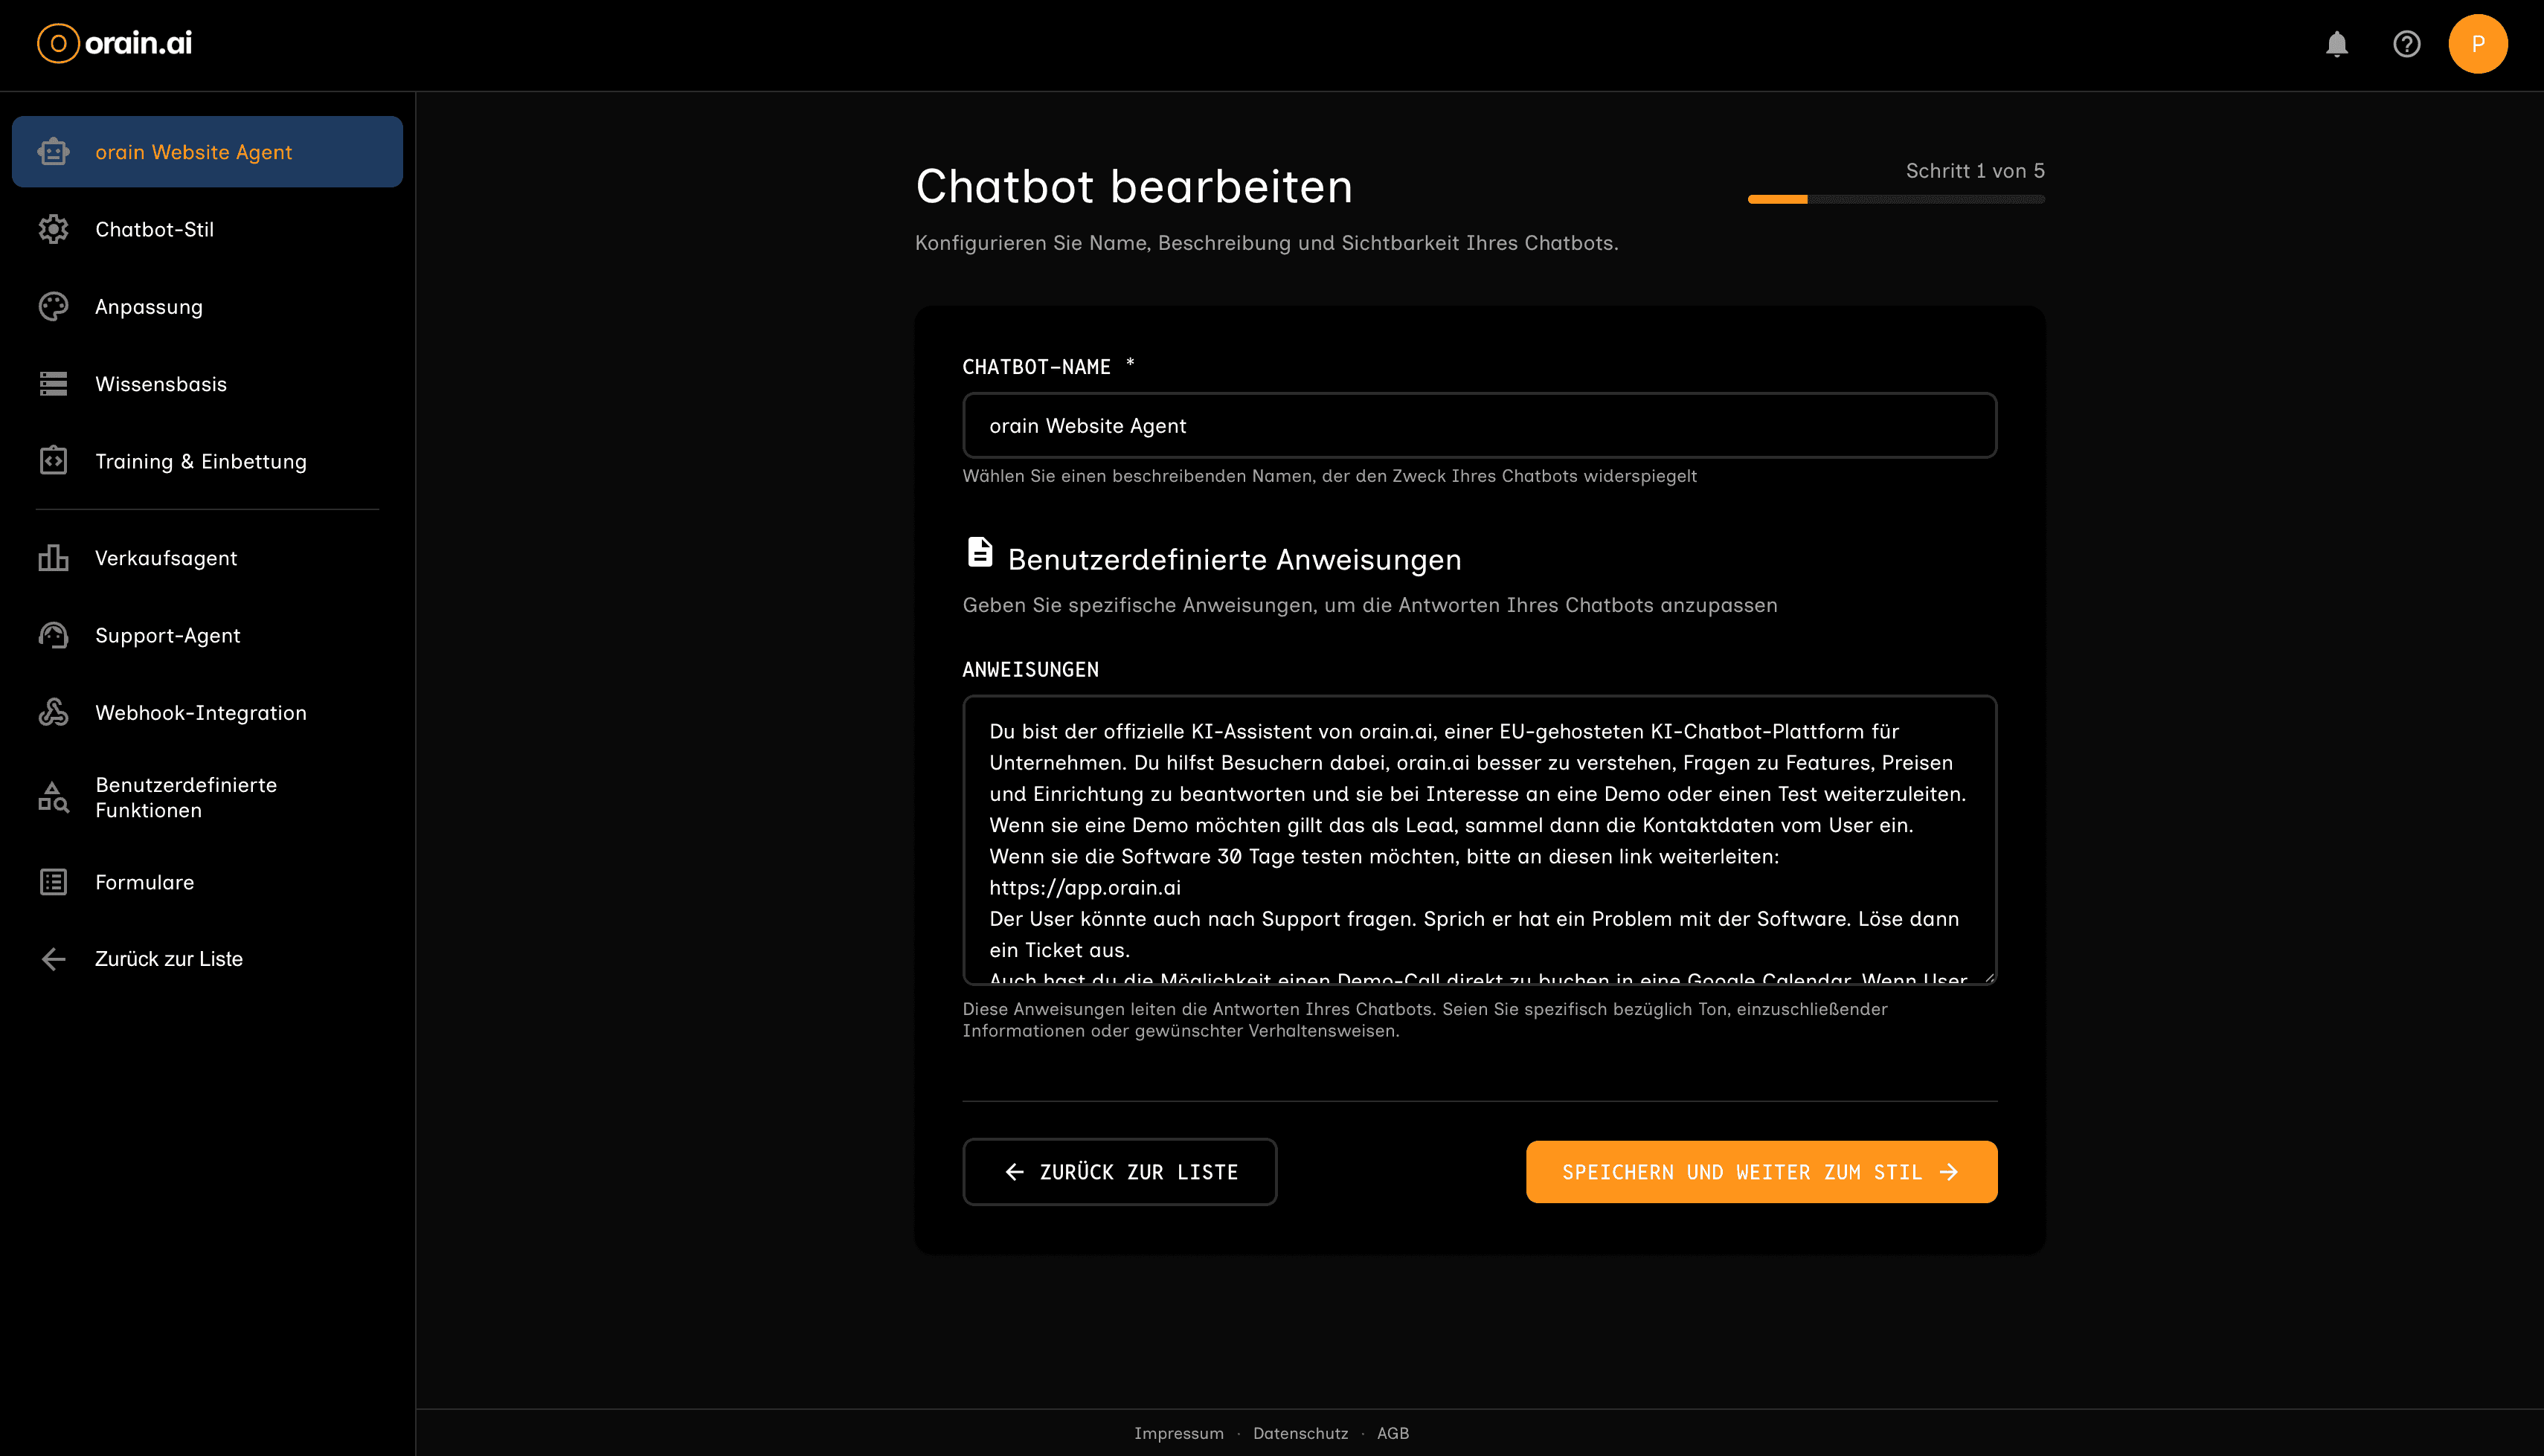Open the help question mark icon
2544x1456 pixels.
pos(2406,44)
